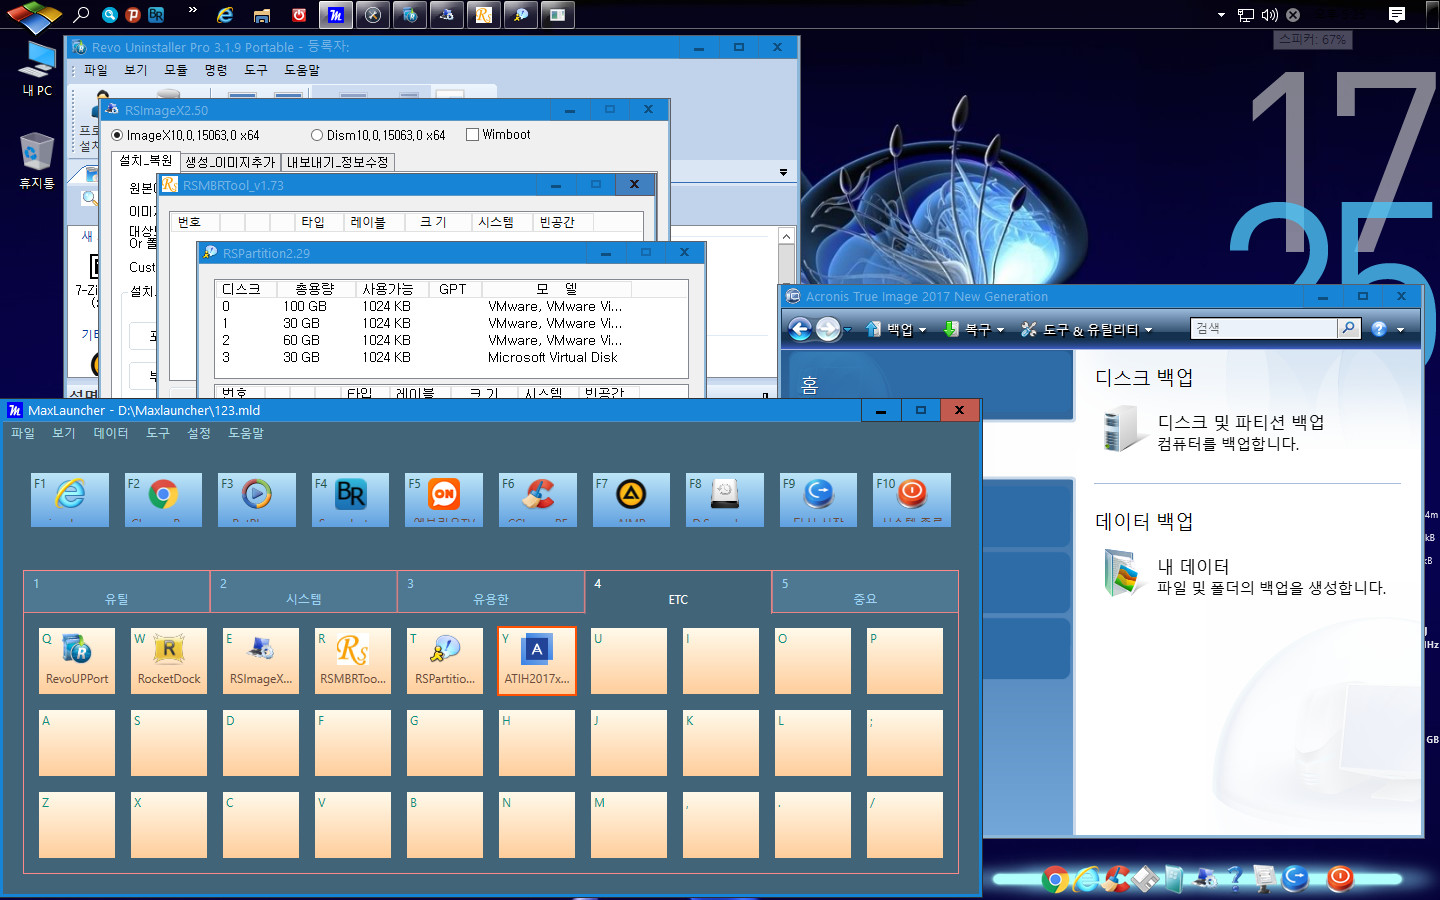This screenshot has width=1440, height=900.
Task: Open 내 데이터 backup in Acronis
Action: [x=1193, y=566]
